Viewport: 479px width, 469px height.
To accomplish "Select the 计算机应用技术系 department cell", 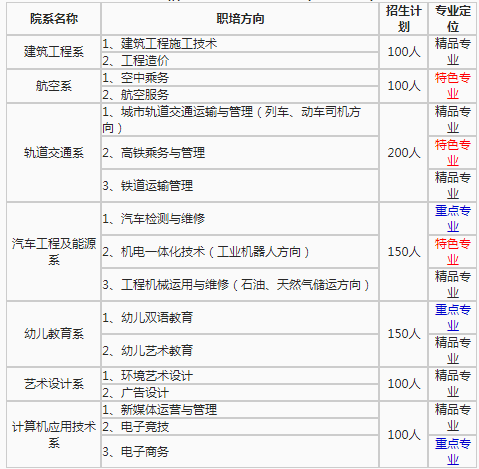I will [x=54, y=434].
